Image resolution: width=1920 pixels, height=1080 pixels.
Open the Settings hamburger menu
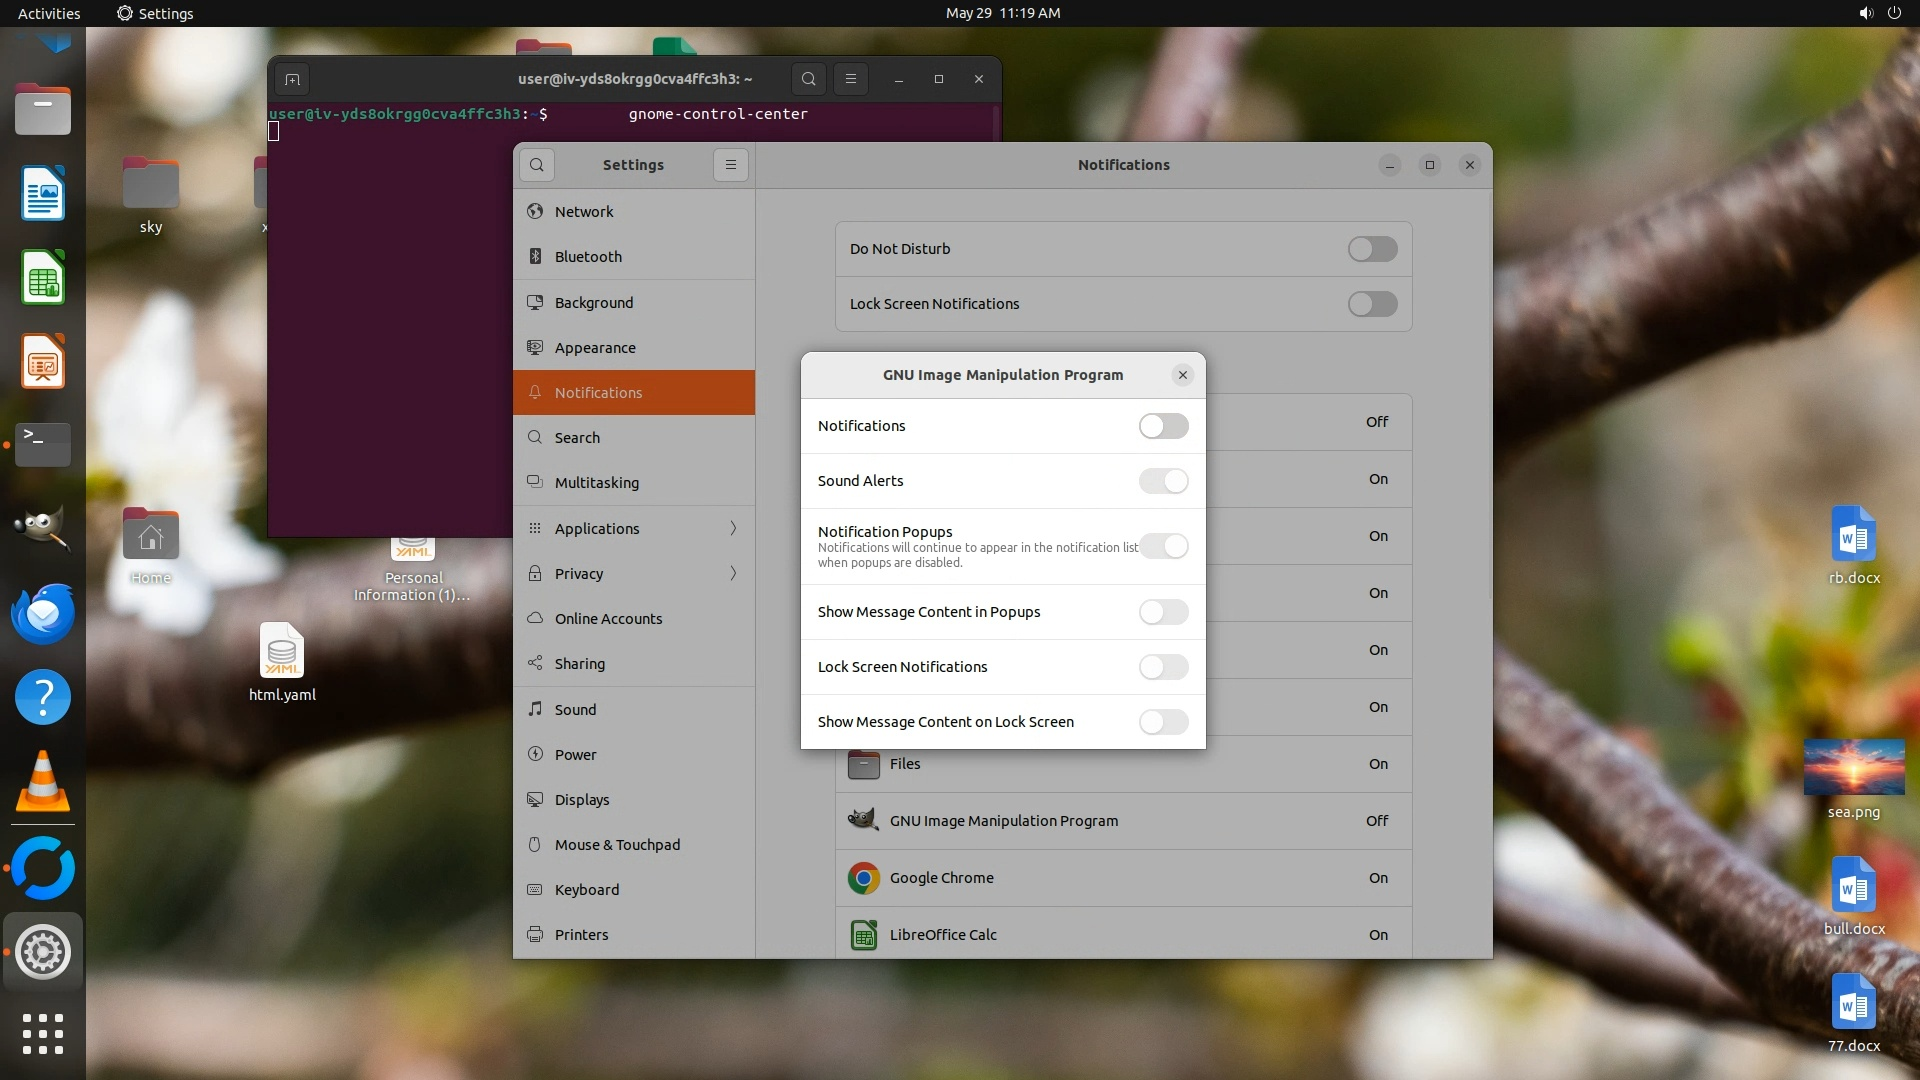point(731,165)
